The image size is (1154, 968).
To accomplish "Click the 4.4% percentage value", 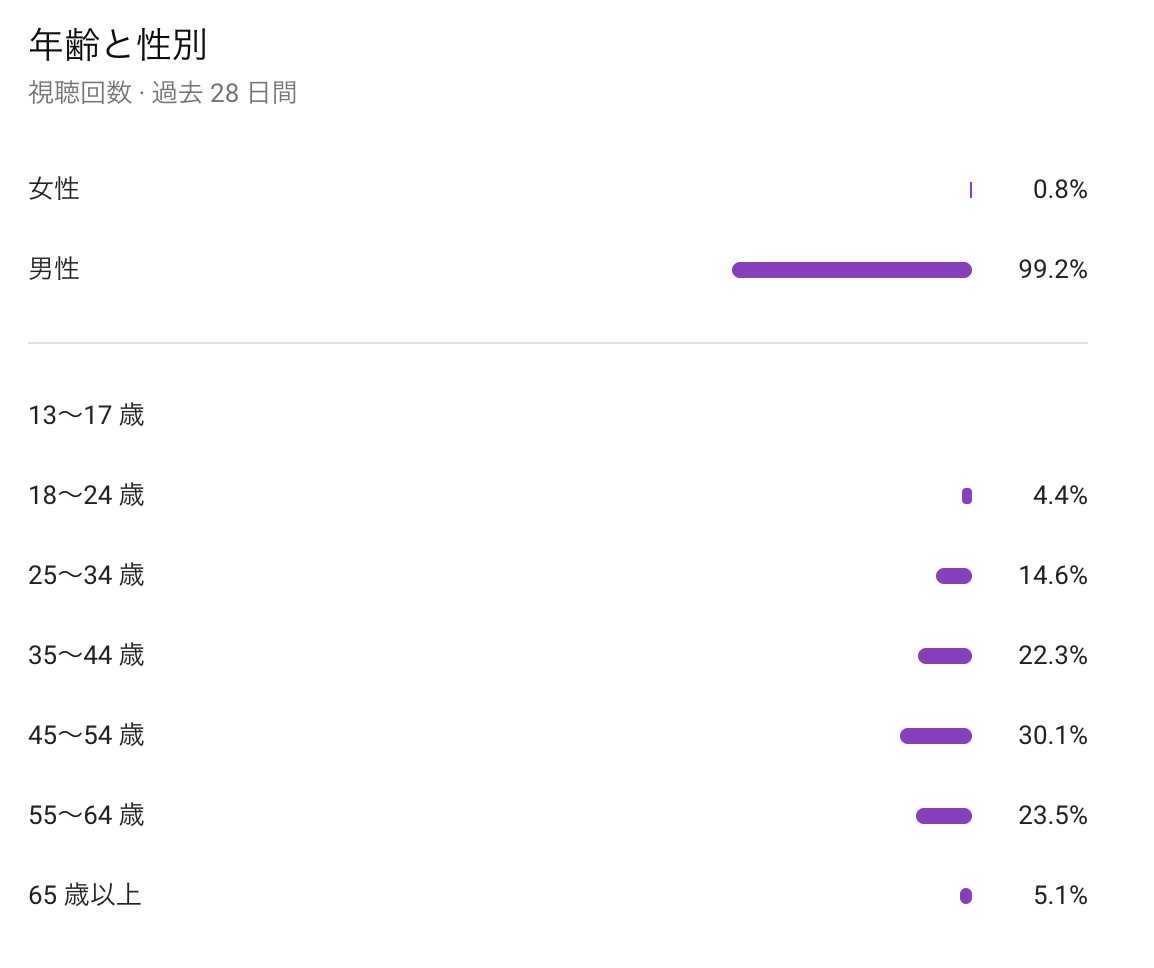I will pyautogui.click(x=1060, y=496).
